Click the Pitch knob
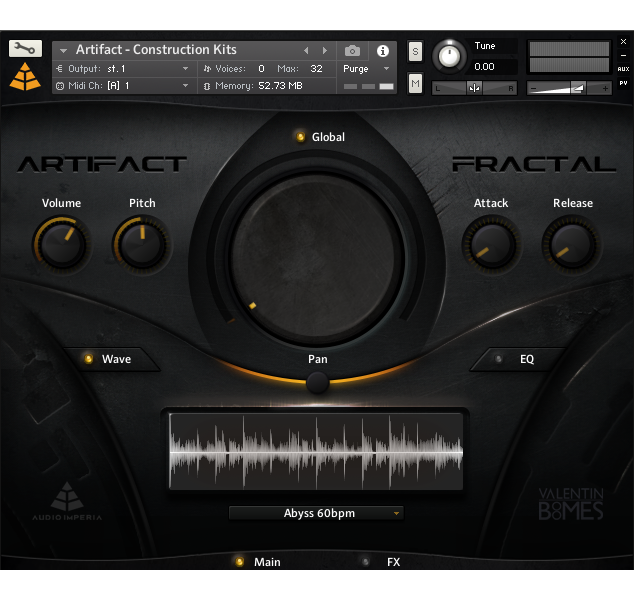The image size is (635, 600). coord(142,244)
